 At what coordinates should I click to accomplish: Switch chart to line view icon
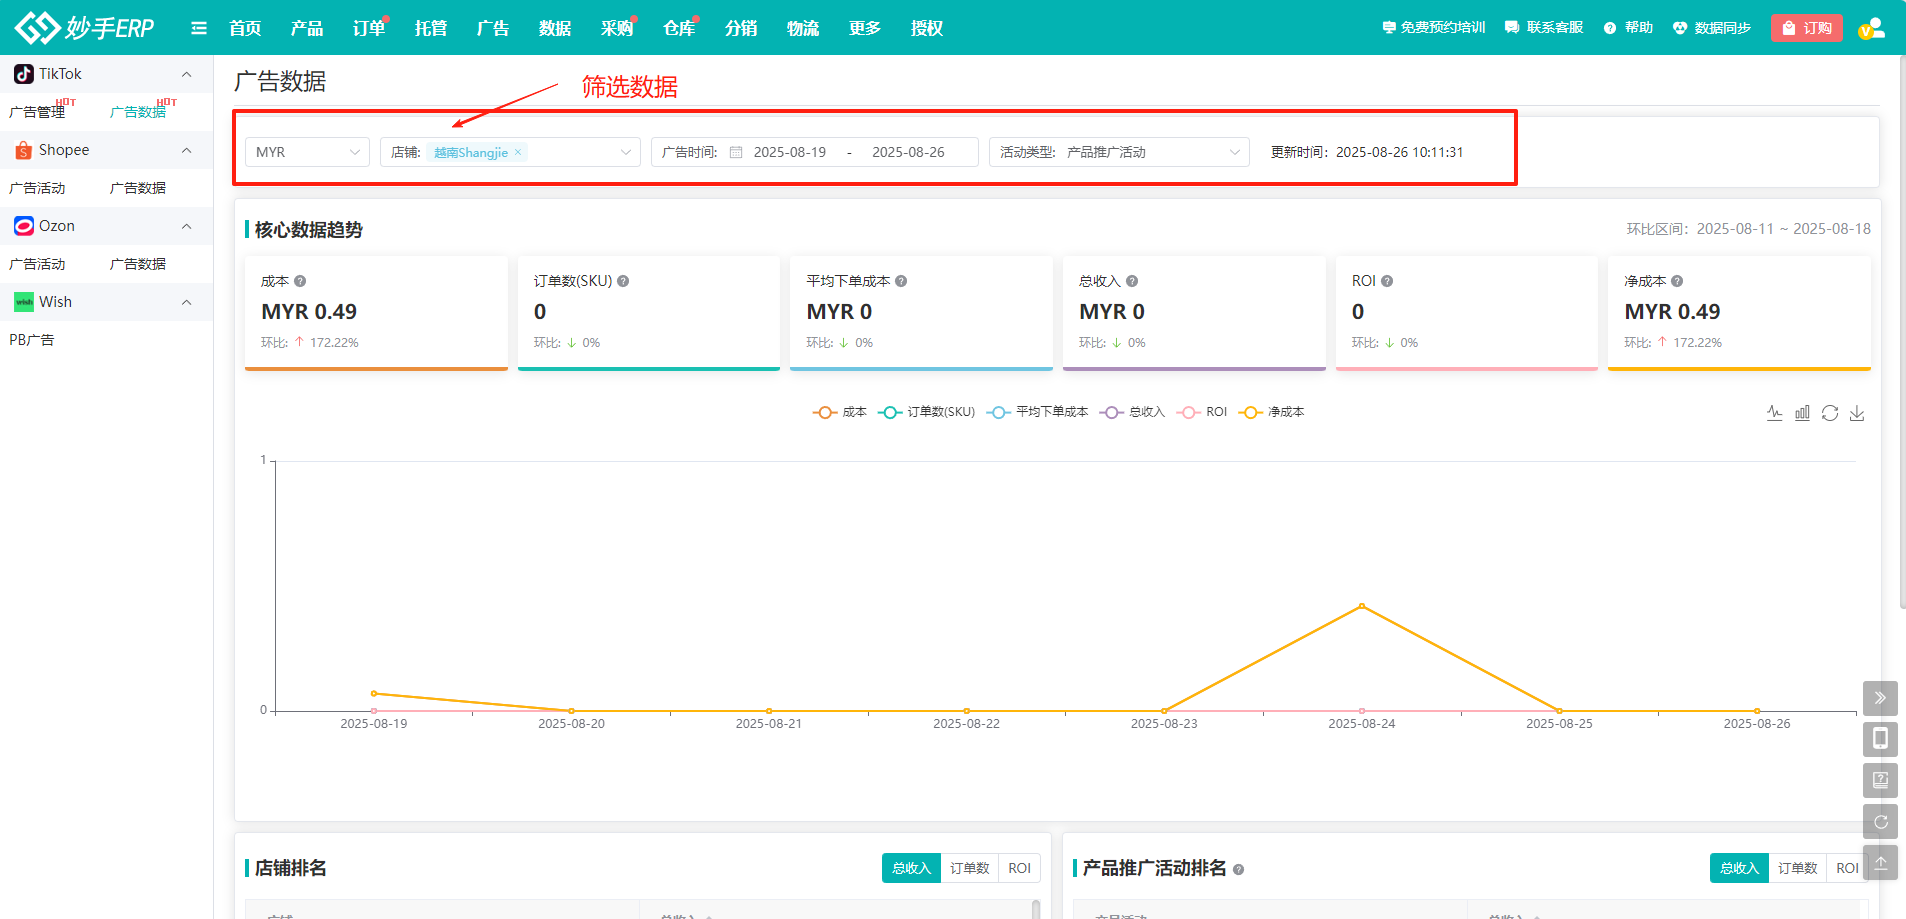point(1774,413)
